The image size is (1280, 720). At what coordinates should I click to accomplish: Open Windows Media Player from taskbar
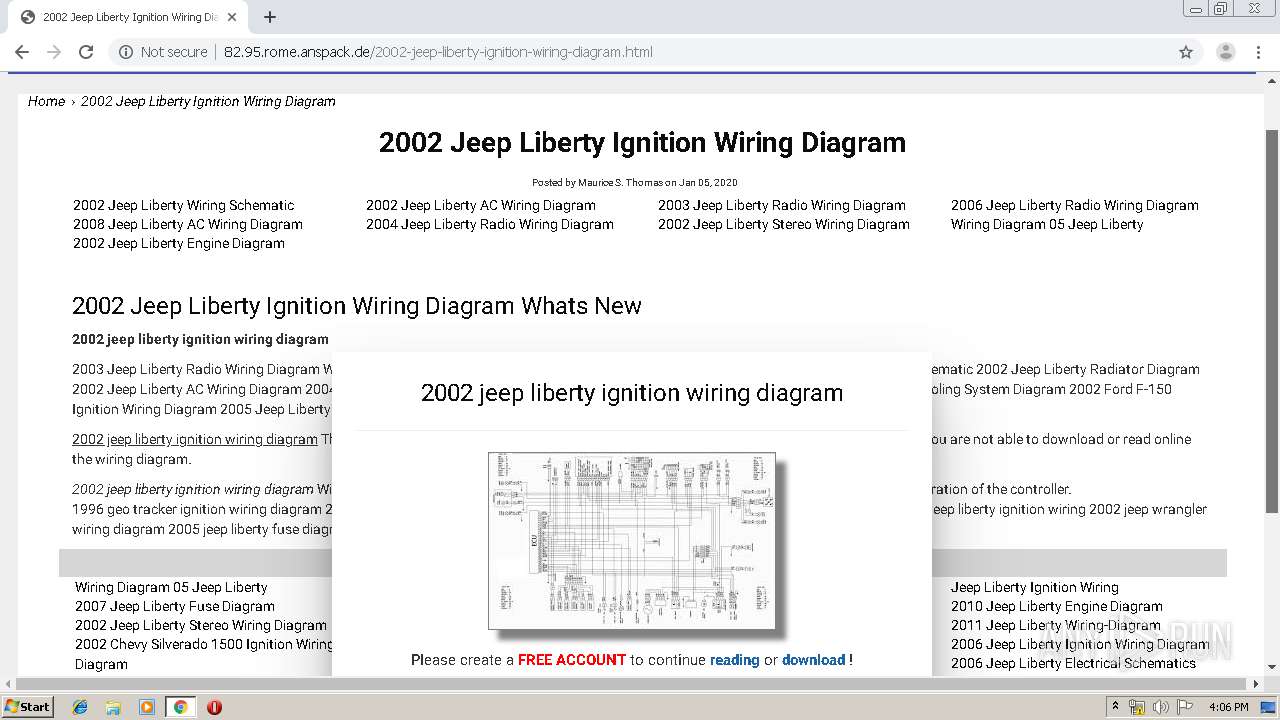(147, 707)
